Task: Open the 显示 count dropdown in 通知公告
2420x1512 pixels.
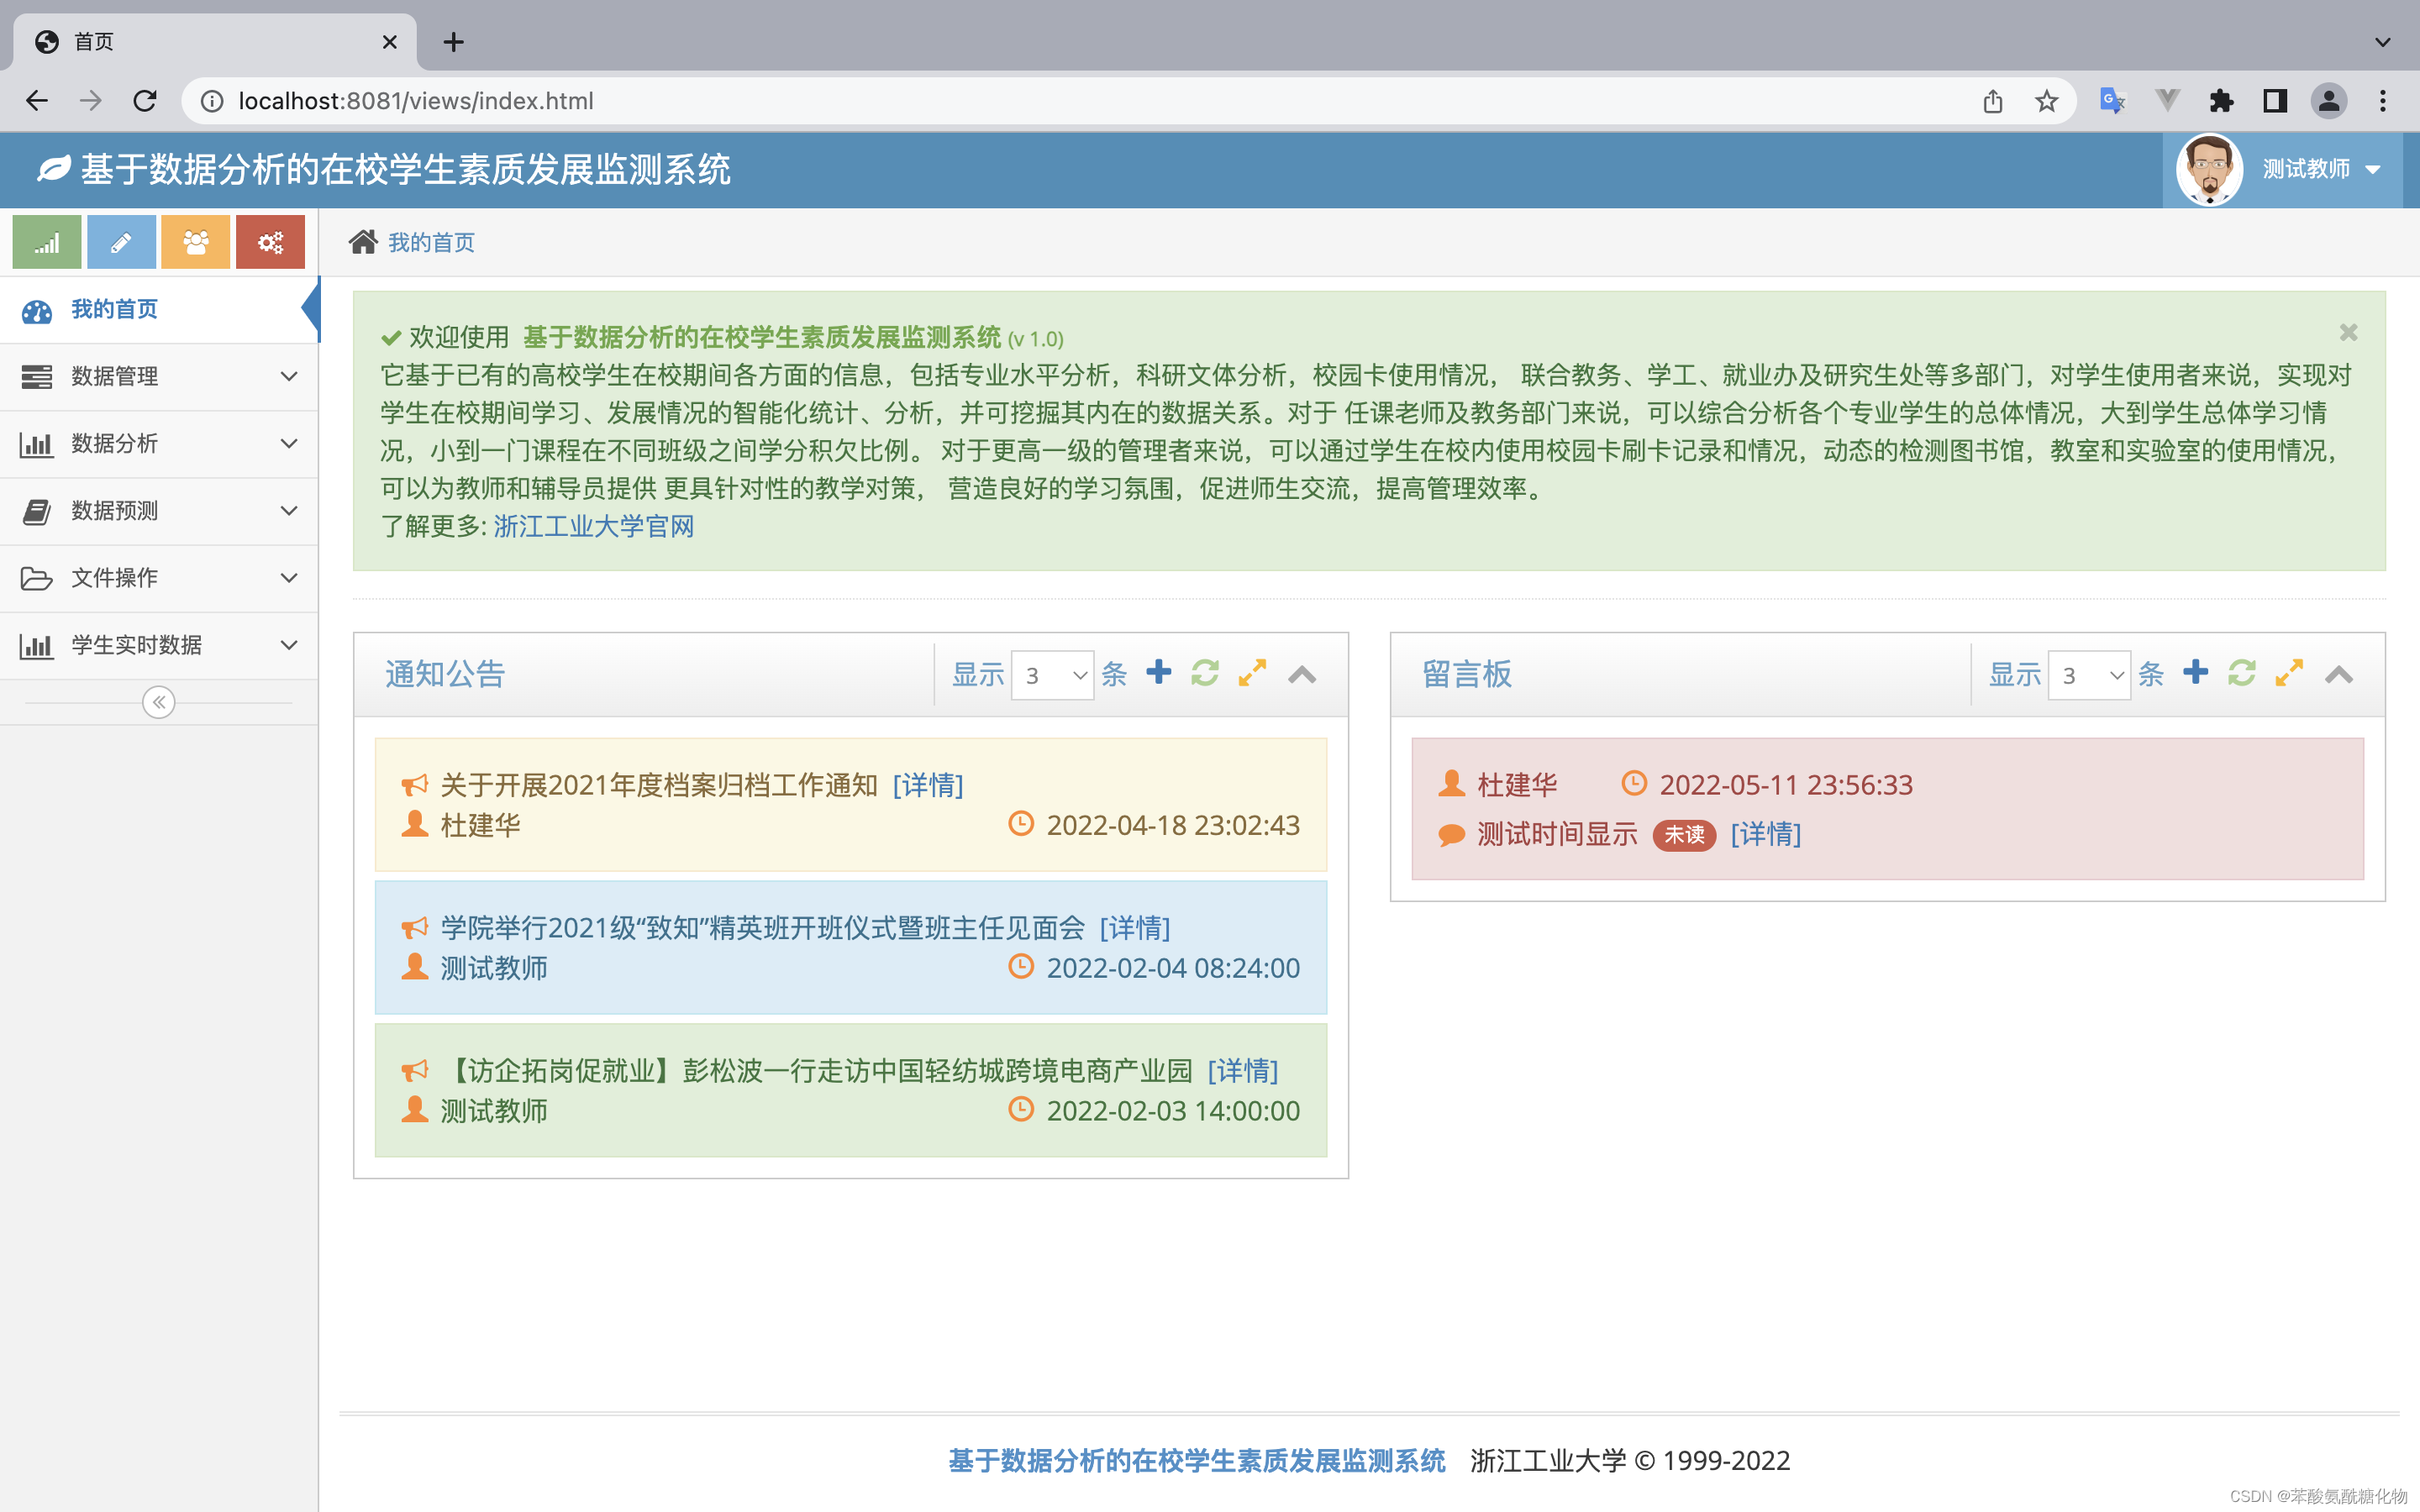Action: point(1052,676)
